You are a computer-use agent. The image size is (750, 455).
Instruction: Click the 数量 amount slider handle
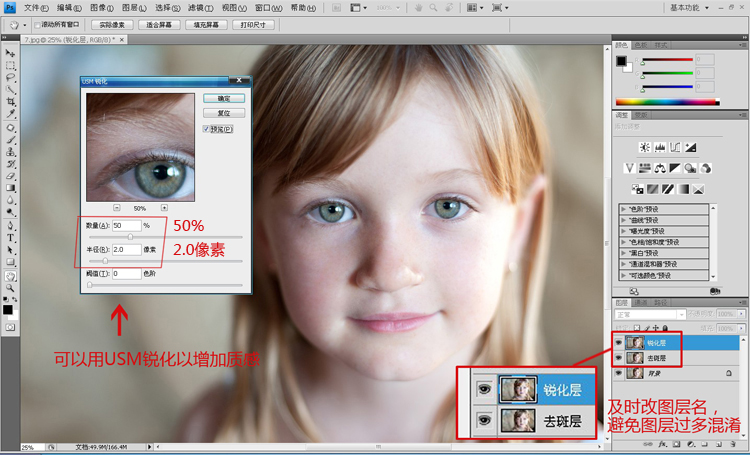130,237
